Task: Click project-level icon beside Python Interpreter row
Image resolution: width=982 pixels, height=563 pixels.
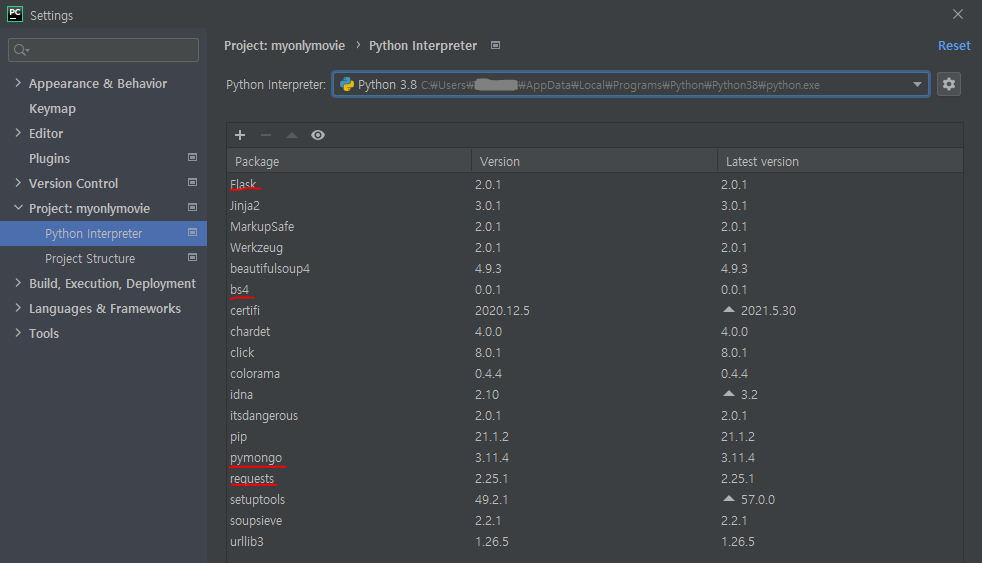Action: tap(192, 233)
